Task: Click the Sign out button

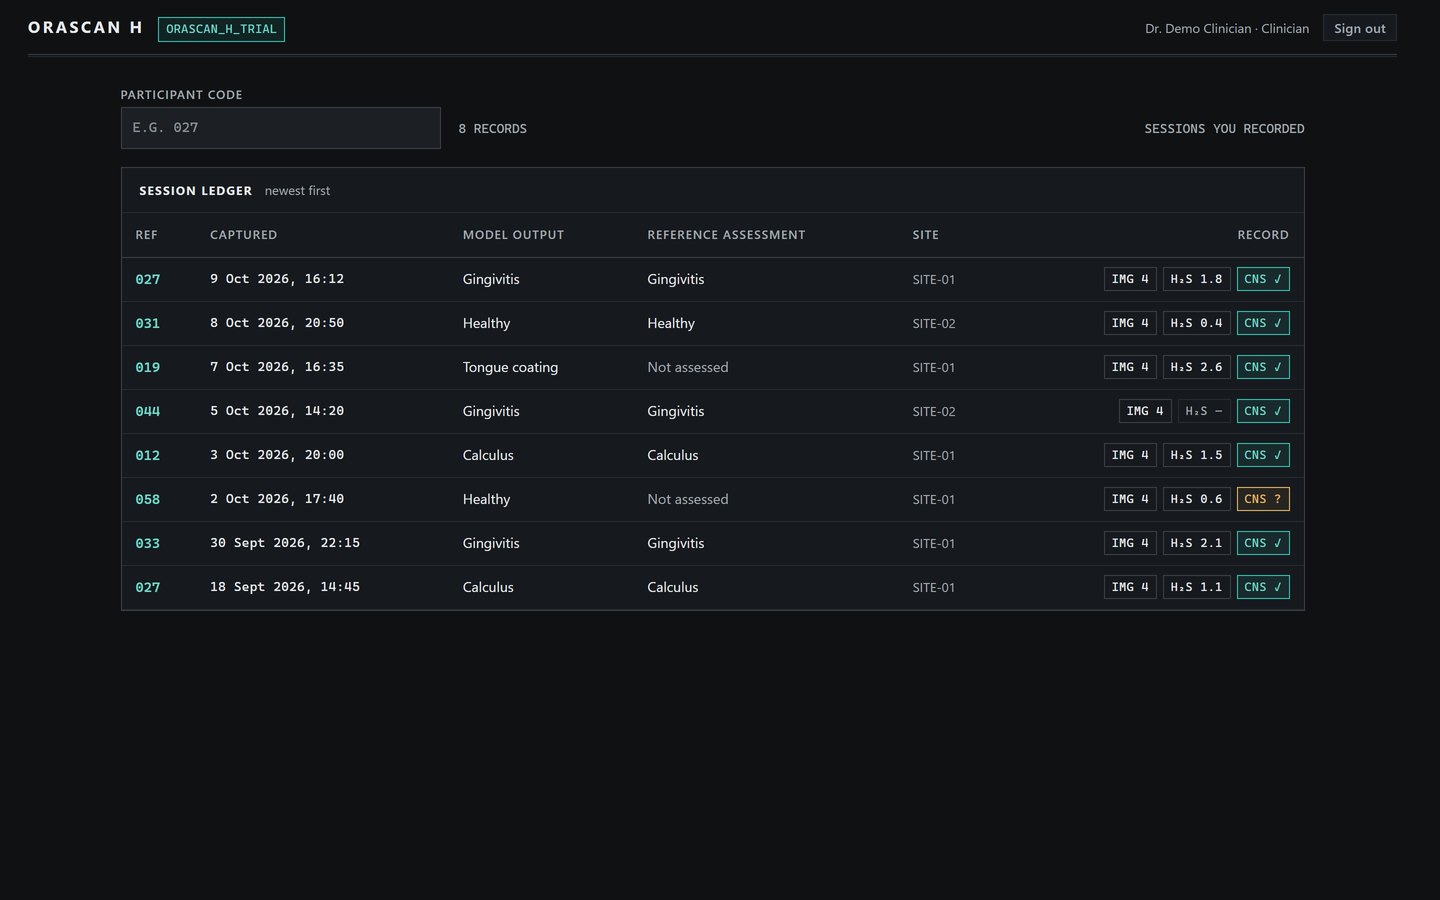Action: (x=1359, y=28)
